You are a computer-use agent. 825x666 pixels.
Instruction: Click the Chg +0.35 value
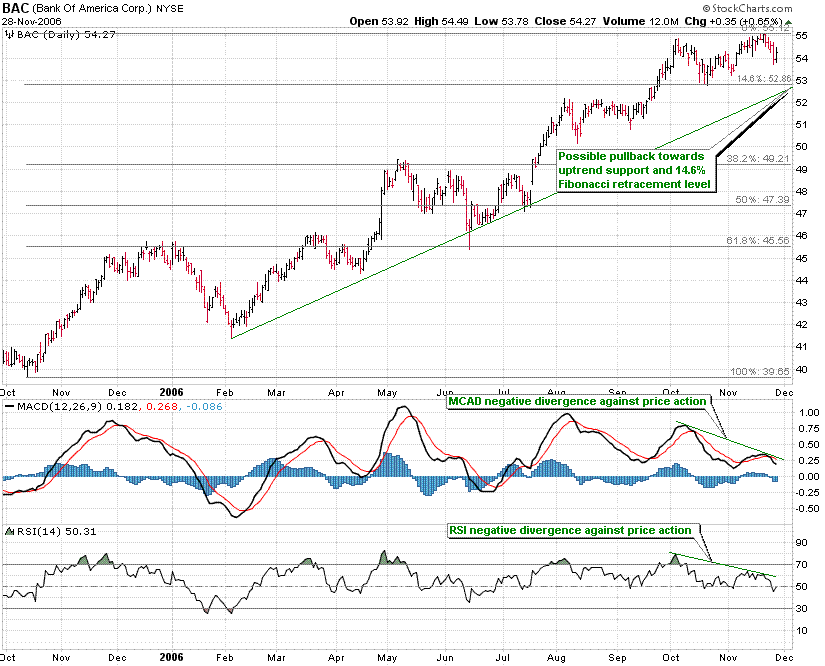[x=710, y=22]
